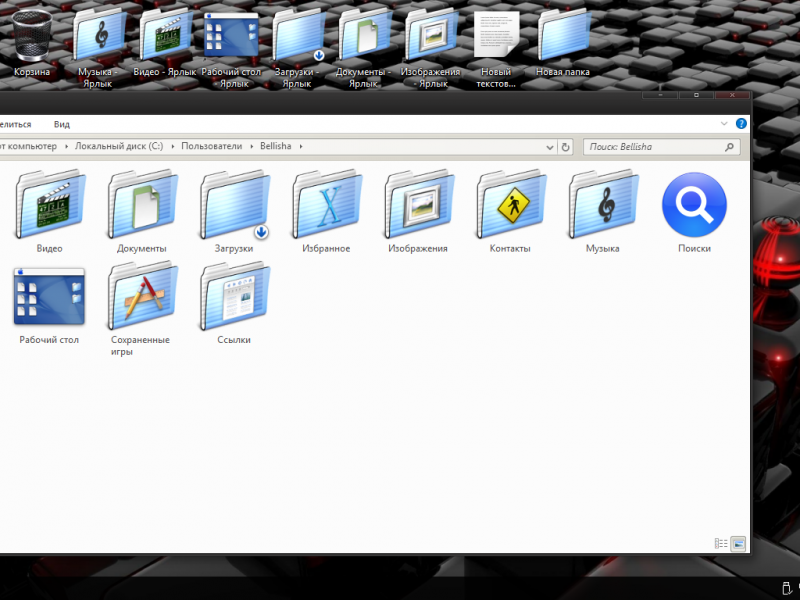Switch to details list view

click(721, 544)
